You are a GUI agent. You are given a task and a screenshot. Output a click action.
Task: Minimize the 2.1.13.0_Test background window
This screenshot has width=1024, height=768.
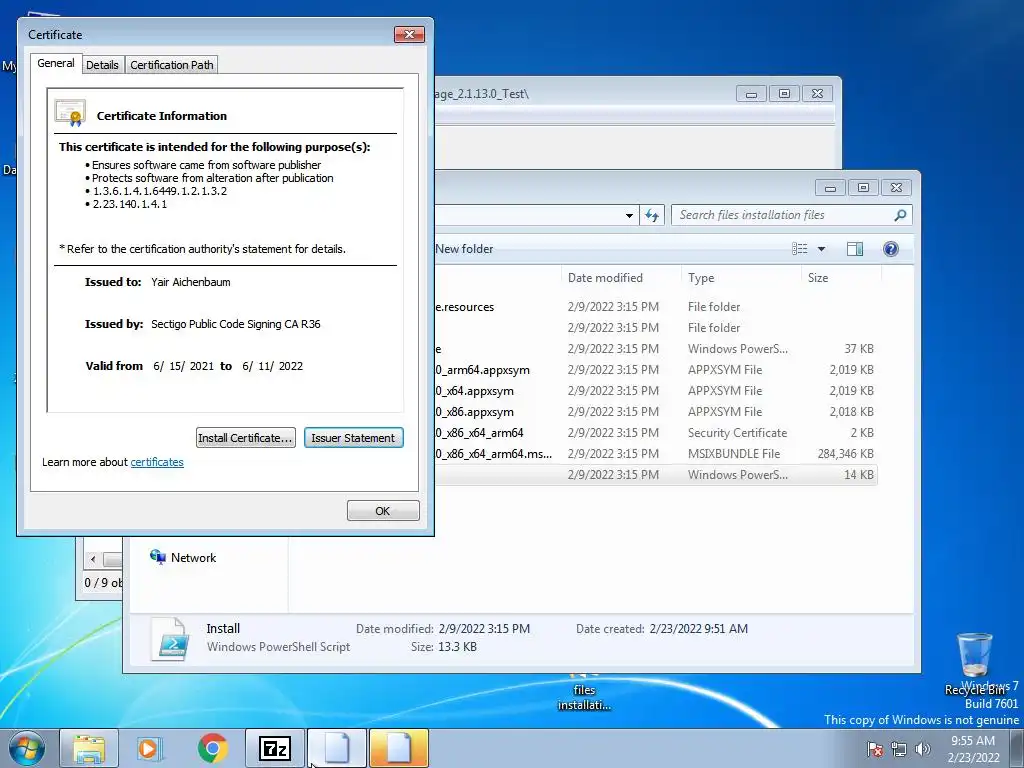coord(751,94)
